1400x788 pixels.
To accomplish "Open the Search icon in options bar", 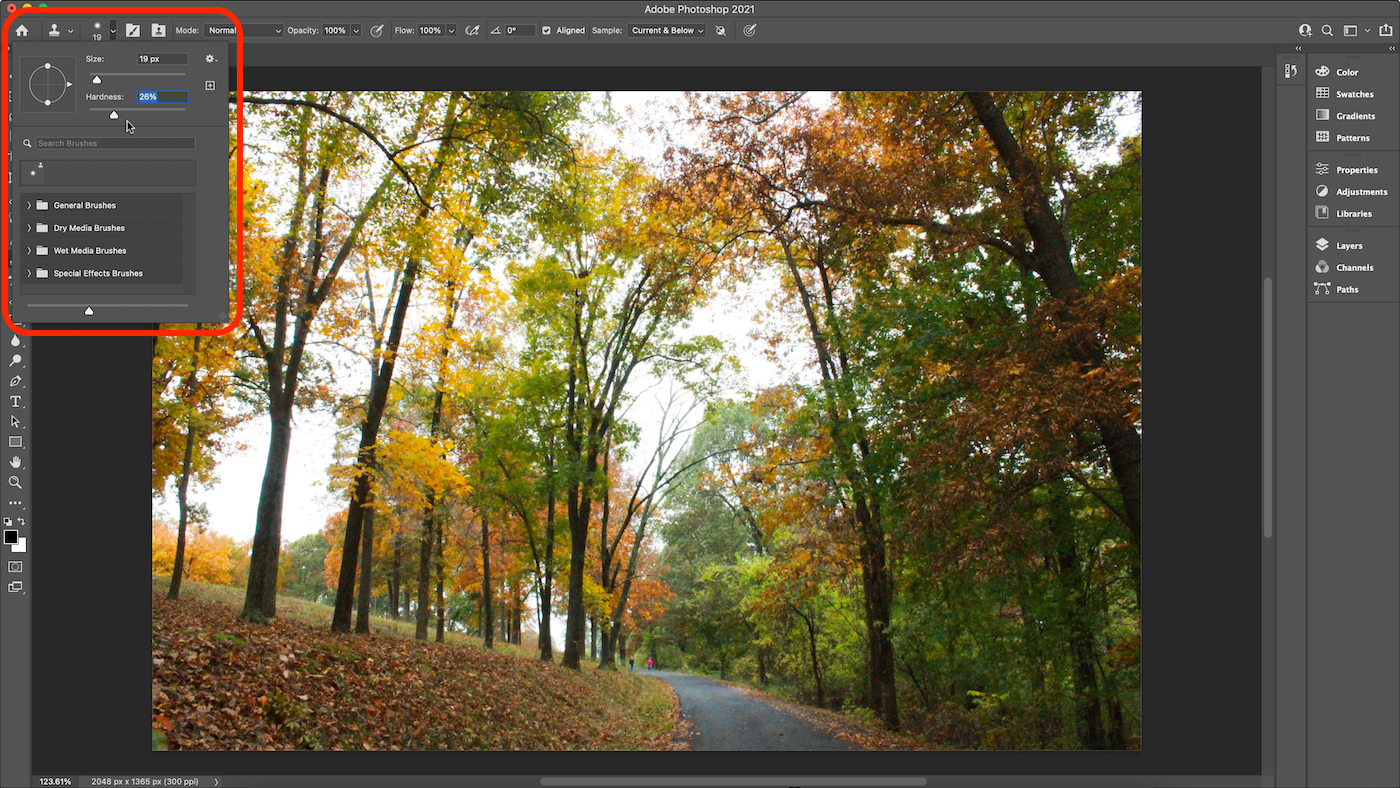I will pos(1328,31).
